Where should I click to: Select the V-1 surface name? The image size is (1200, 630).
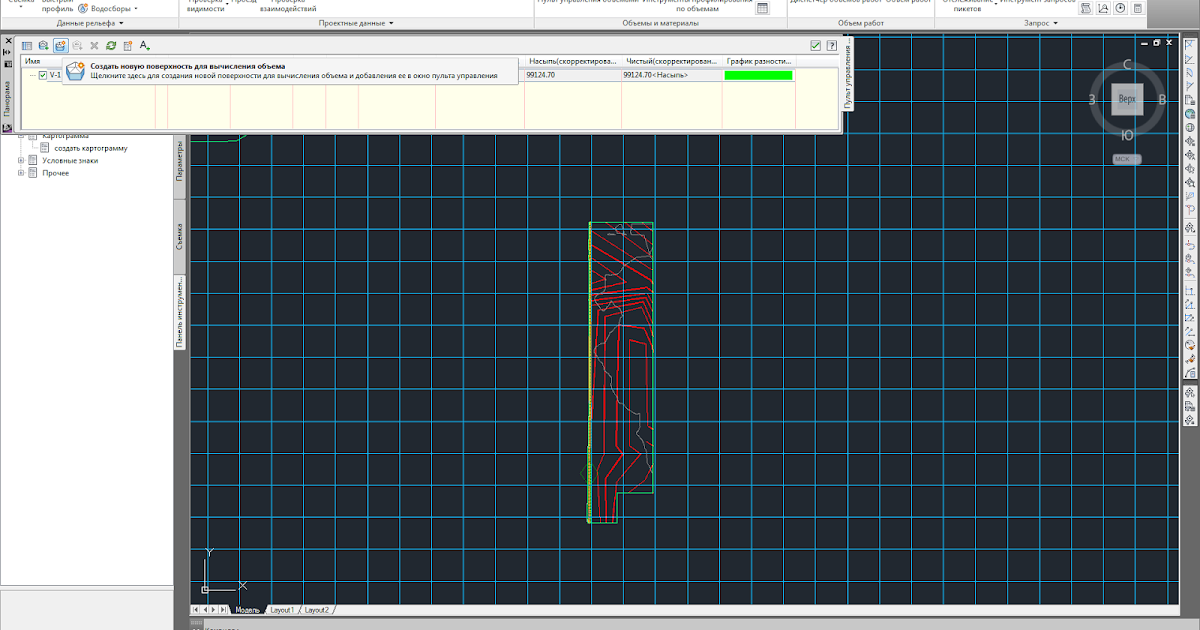click(55, 75)
